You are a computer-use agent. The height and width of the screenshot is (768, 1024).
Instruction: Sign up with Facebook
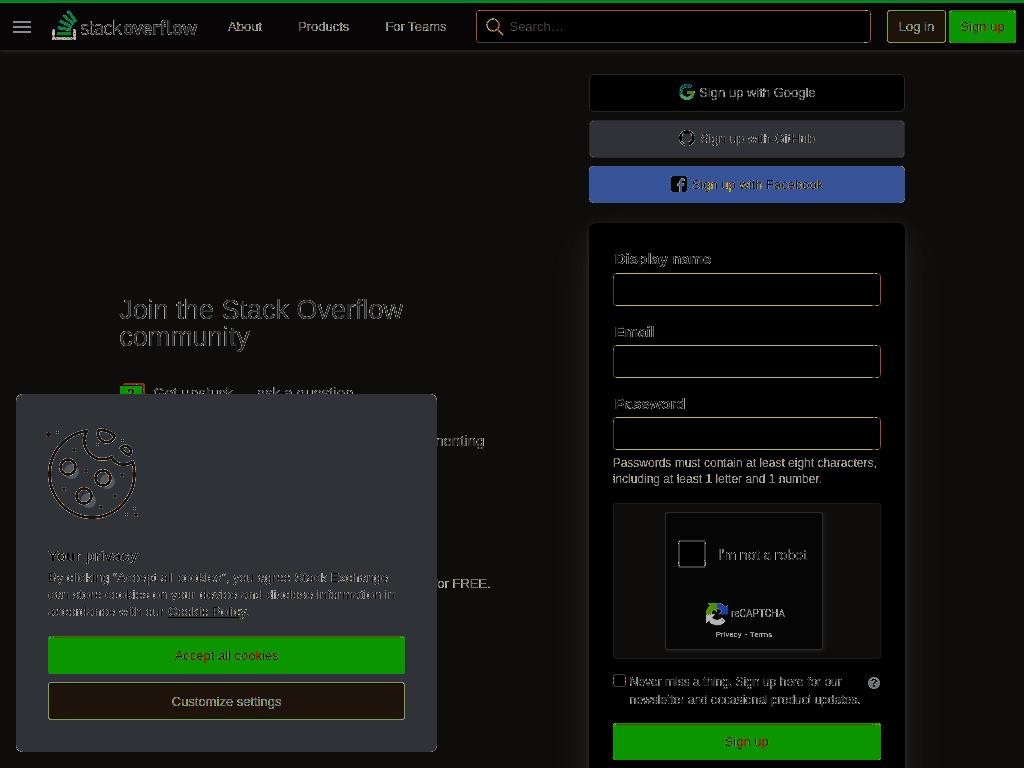pyautogui.click(x=746, y=184)
